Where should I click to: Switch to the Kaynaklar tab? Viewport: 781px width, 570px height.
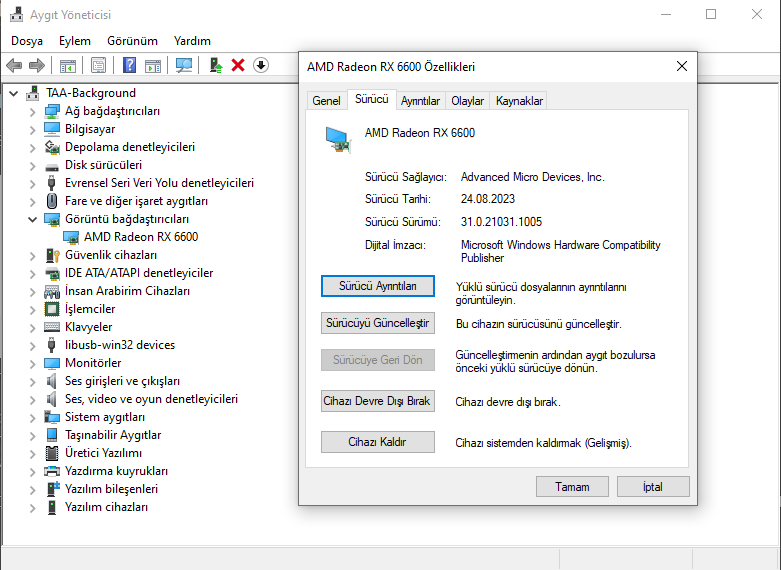[x=519, y=101]
